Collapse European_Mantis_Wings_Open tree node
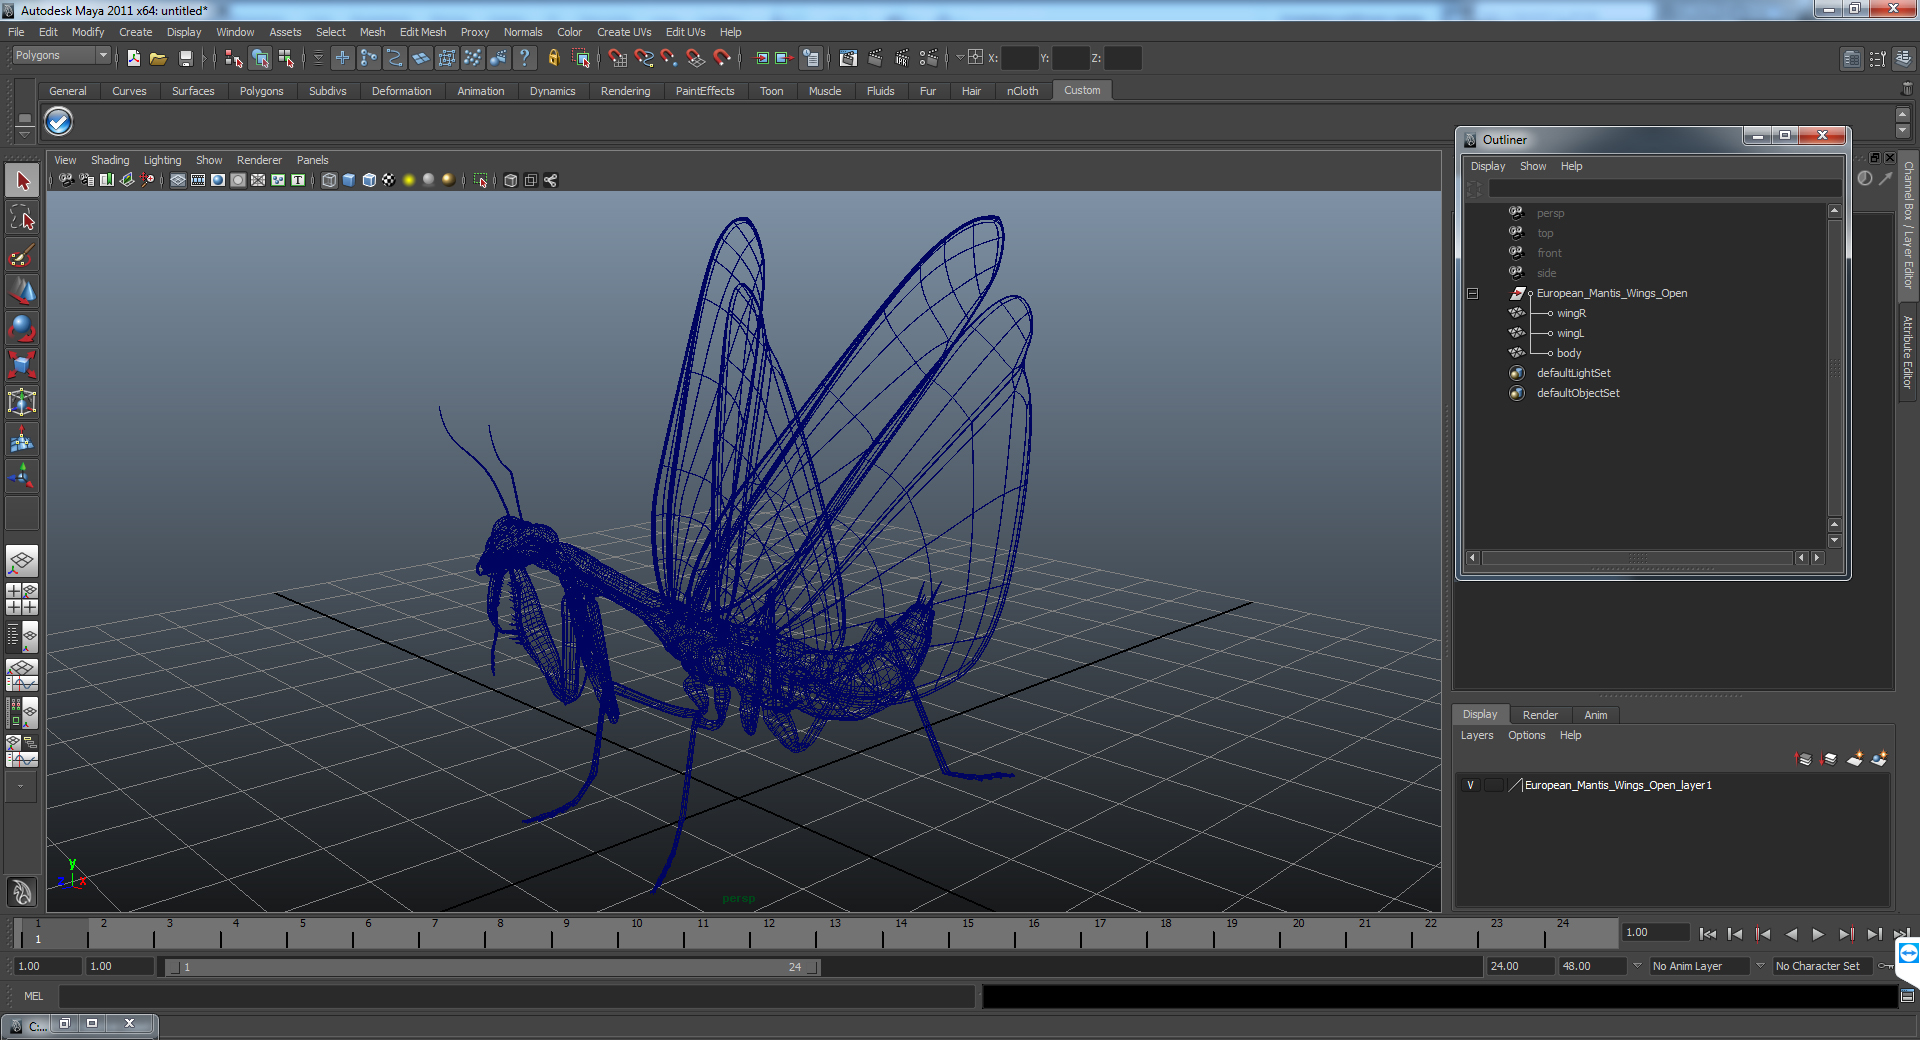The height and width of the screenshot is (1040, 1920). point(1472,293)
